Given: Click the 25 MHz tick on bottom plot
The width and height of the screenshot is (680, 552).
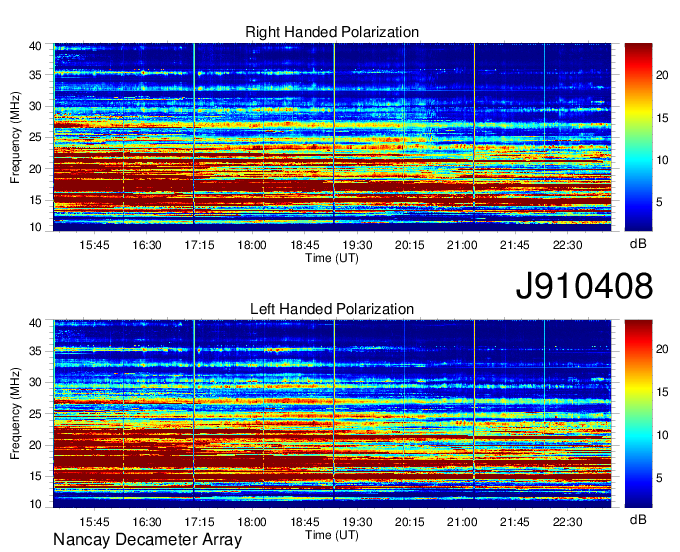Looking at the screenshot, I should 35,414.
